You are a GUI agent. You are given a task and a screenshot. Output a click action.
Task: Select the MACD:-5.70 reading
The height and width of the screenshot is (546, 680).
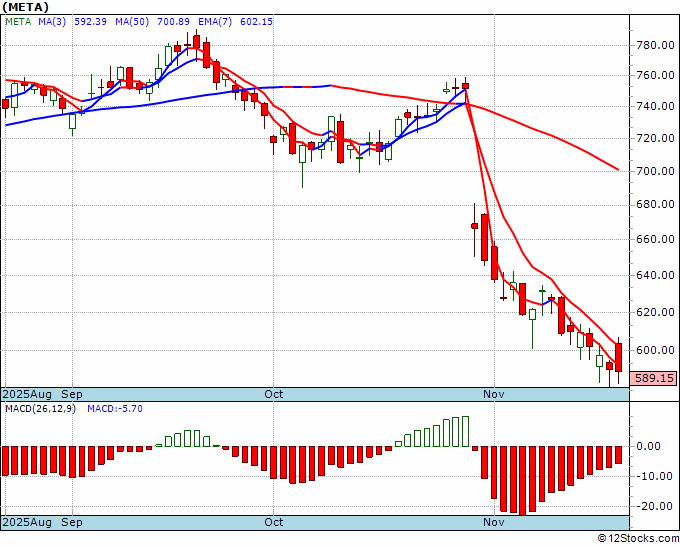115,409
